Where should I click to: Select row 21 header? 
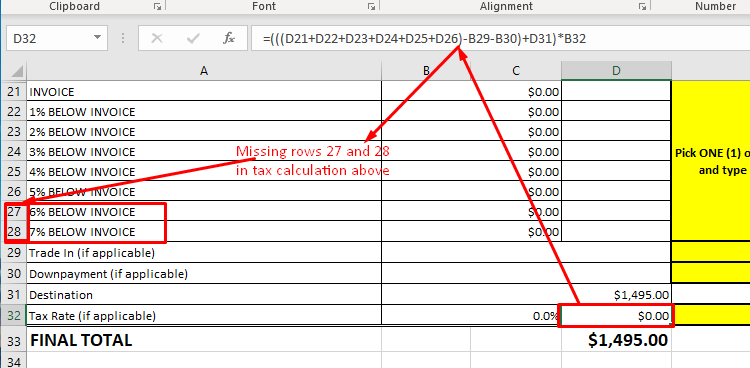pos(14,91)
